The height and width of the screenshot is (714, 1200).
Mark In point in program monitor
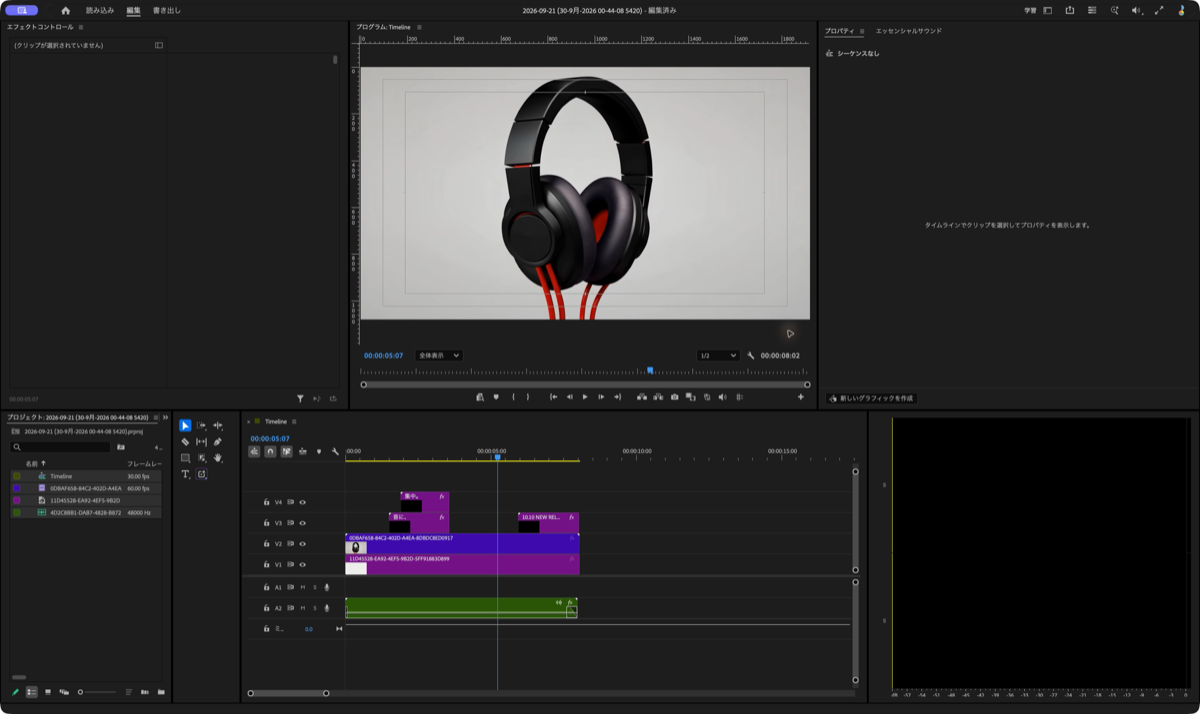click(x=514, y=397)
